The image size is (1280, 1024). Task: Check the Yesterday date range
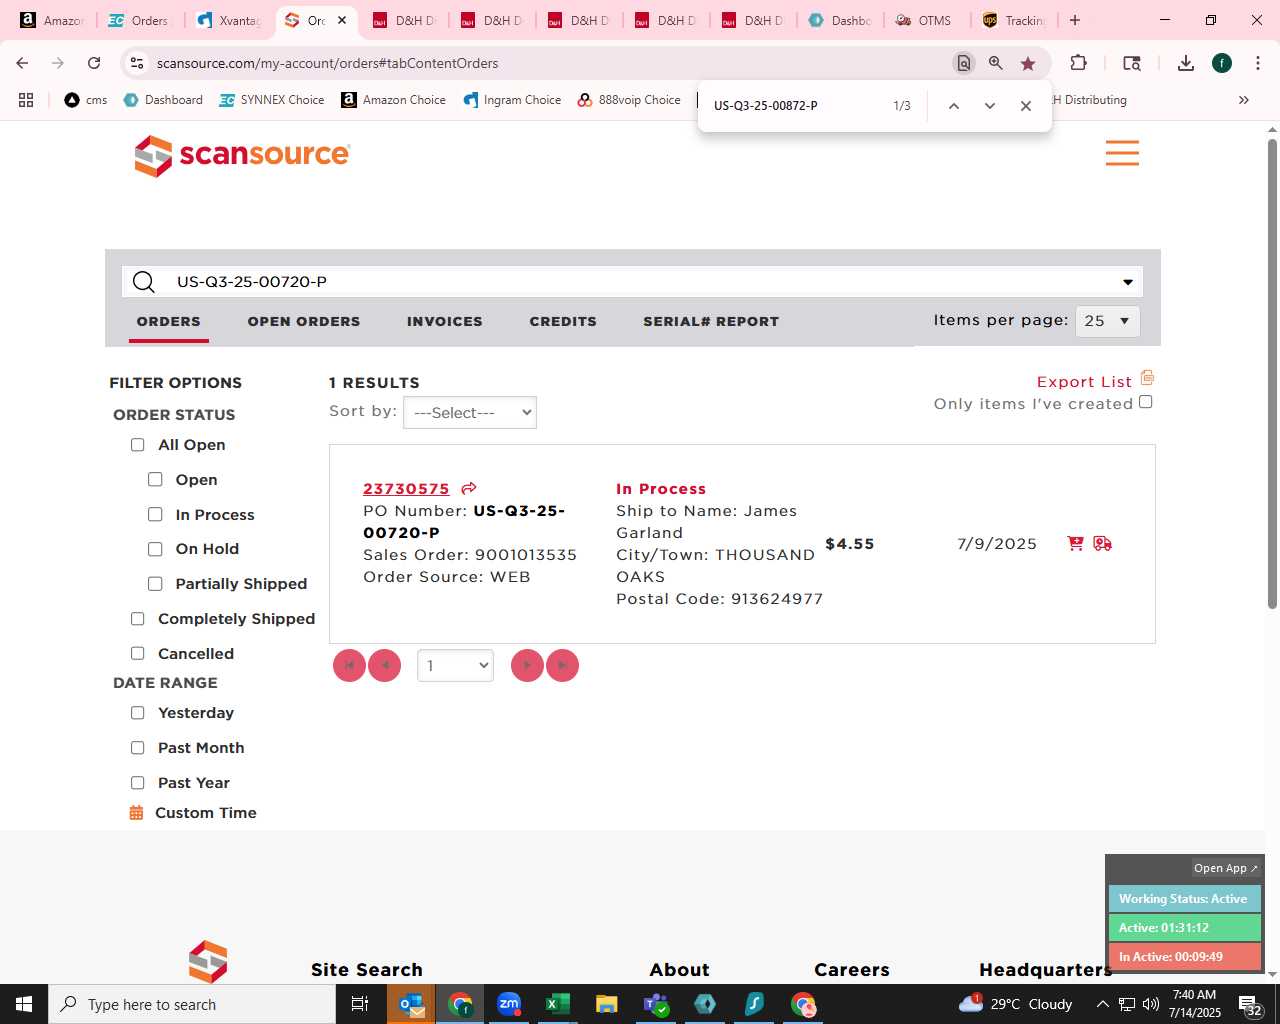point(138,713)
